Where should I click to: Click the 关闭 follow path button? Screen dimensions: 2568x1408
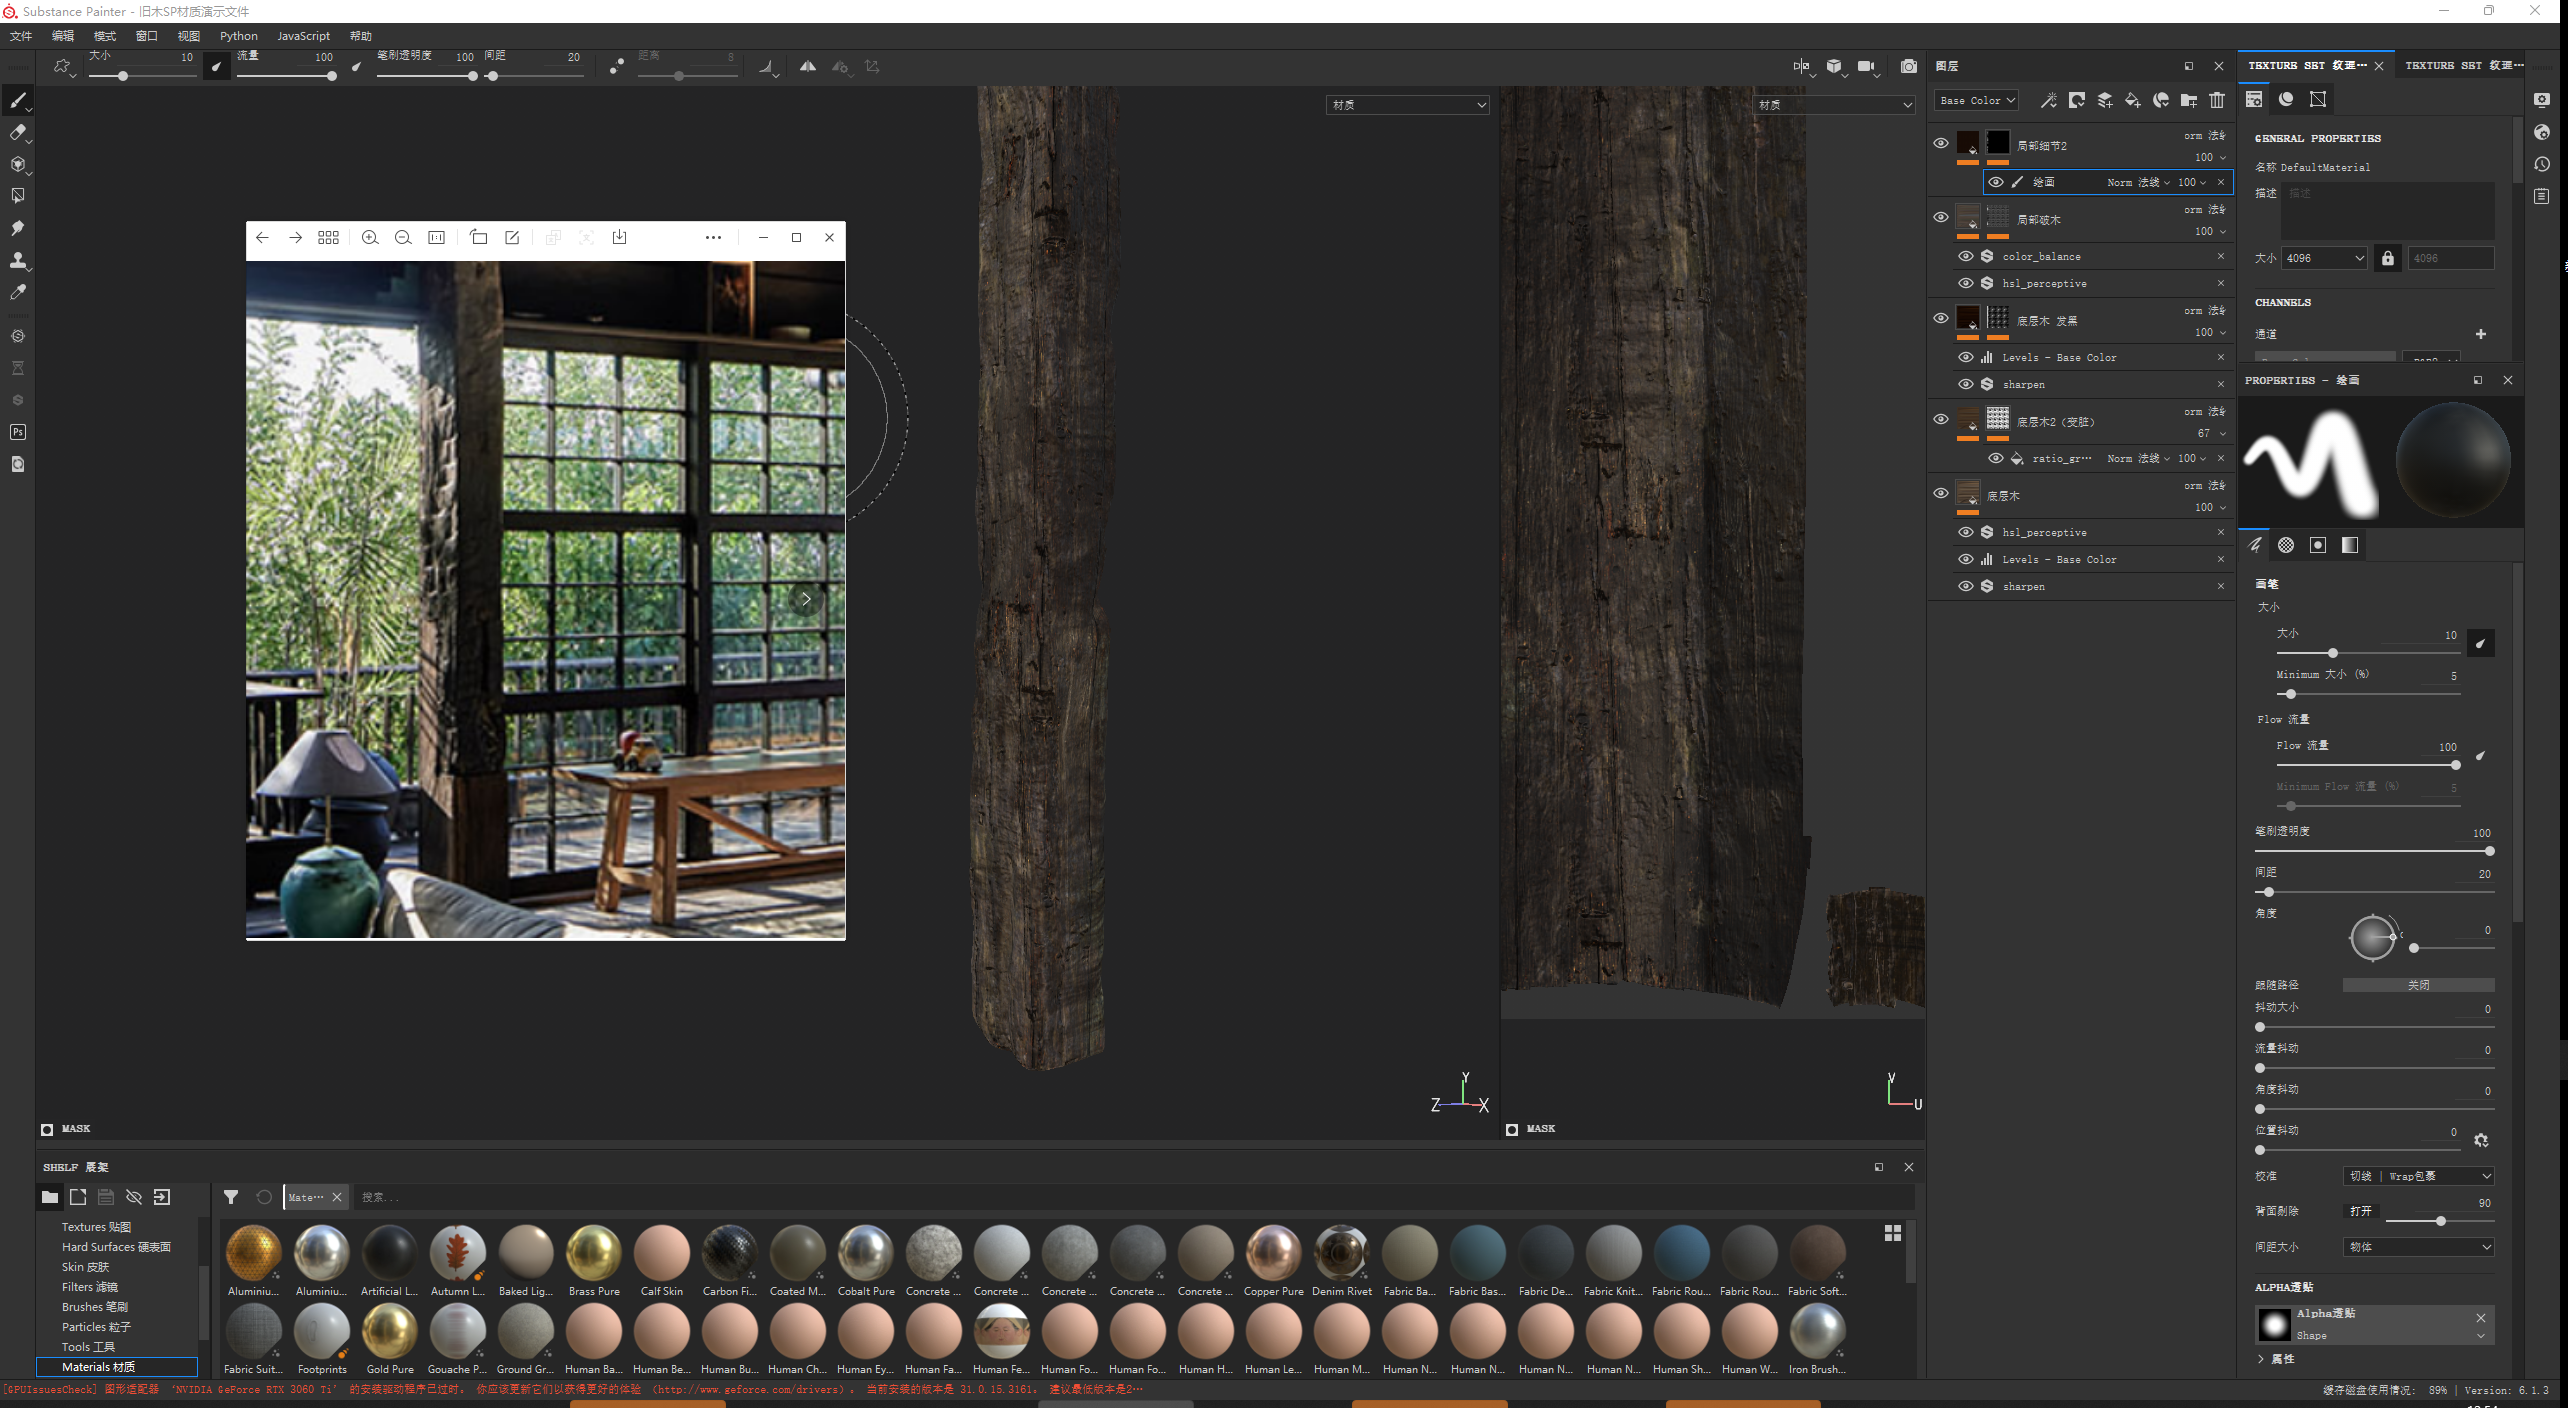click(2417, 985)
